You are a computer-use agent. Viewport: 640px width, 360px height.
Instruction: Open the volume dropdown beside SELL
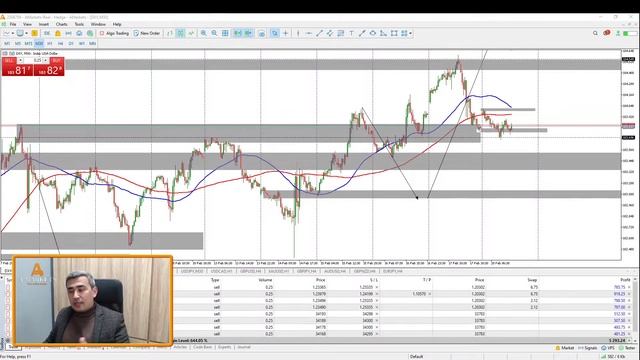[20, 60]
